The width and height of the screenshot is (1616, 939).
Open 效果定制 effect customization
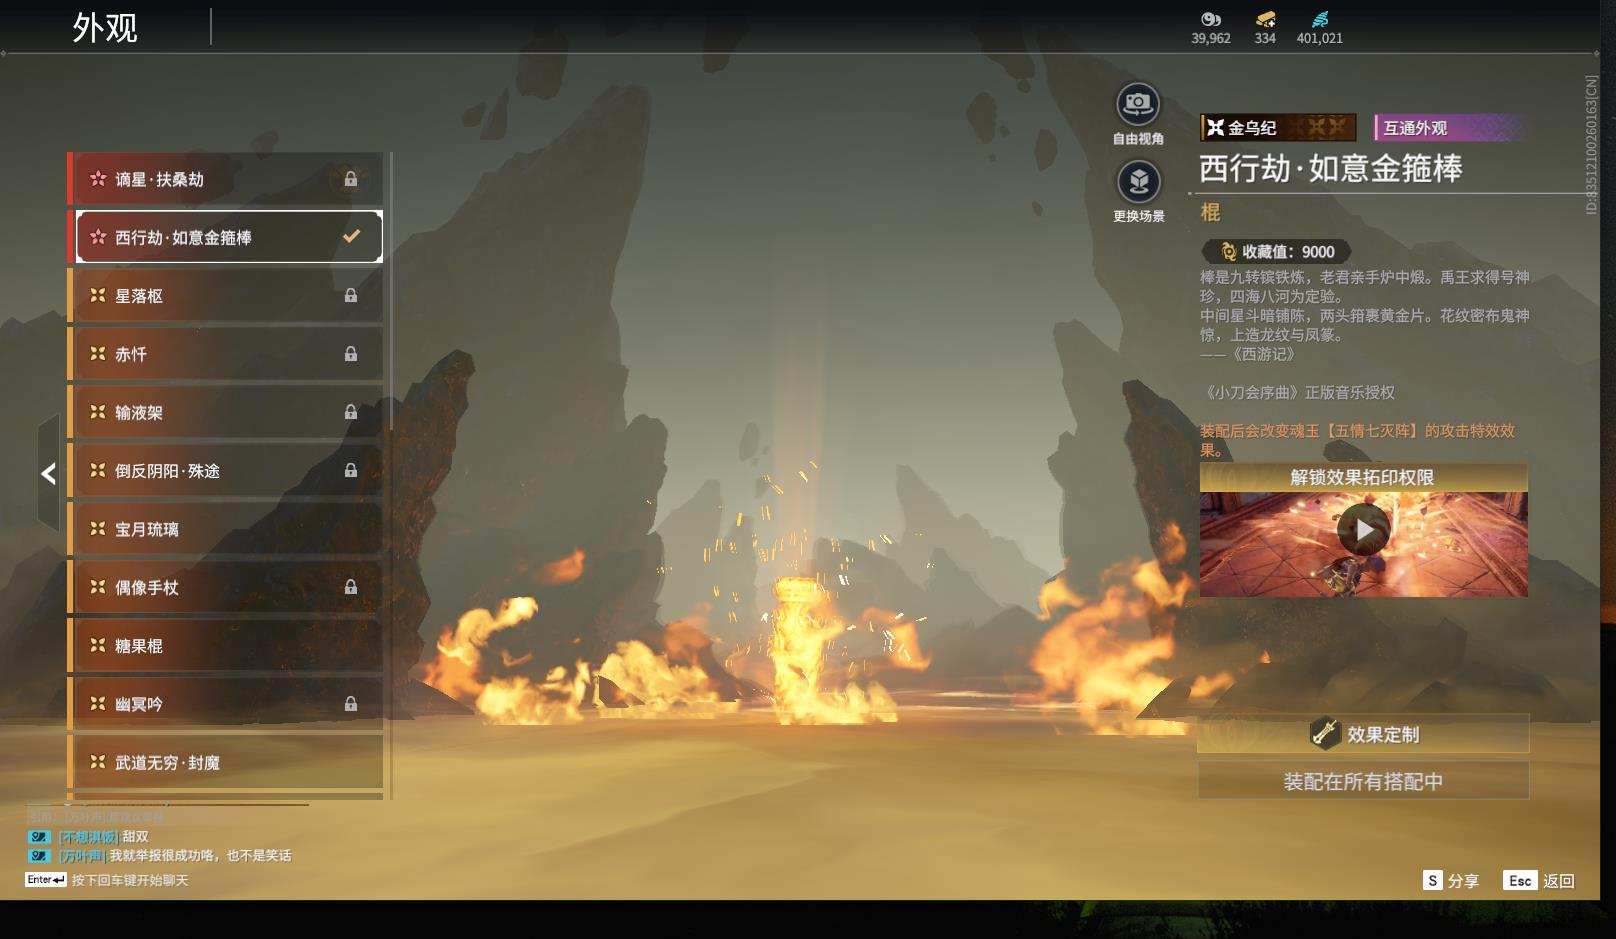(x=1363, y=734)
